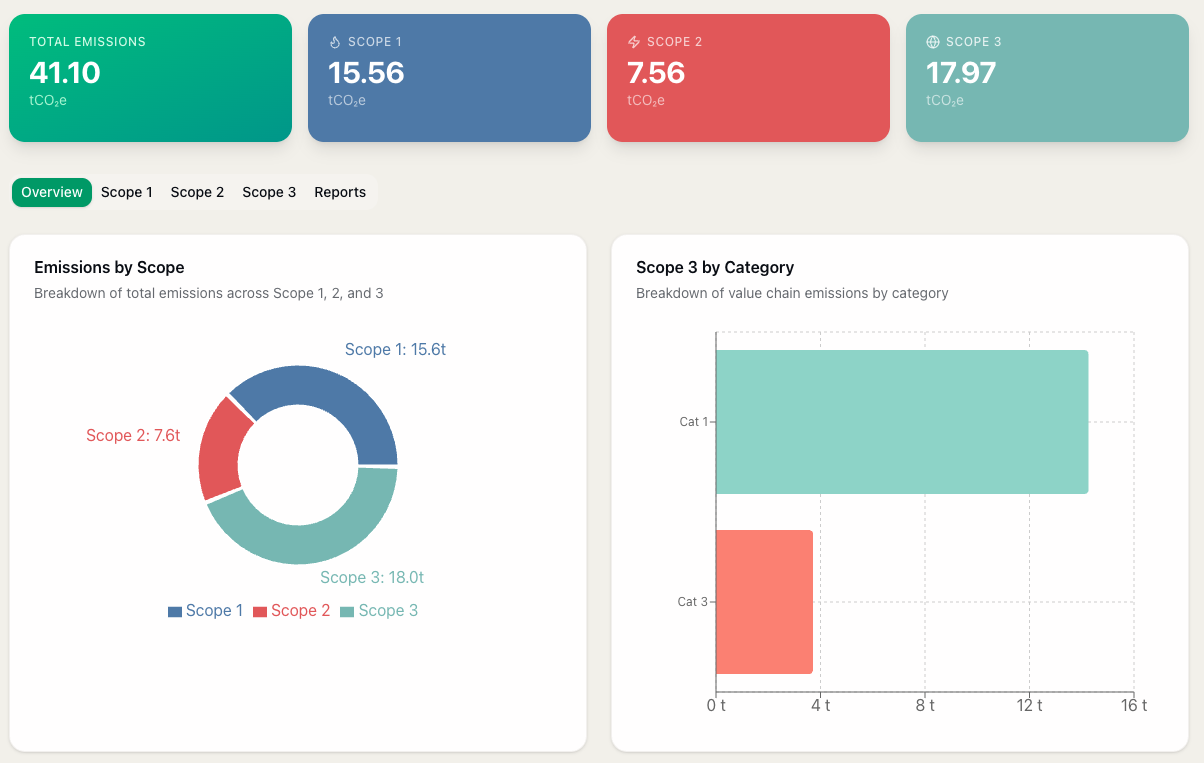Click the lightning bolt icon on Scope 2 card

click(x=634, y=42)
